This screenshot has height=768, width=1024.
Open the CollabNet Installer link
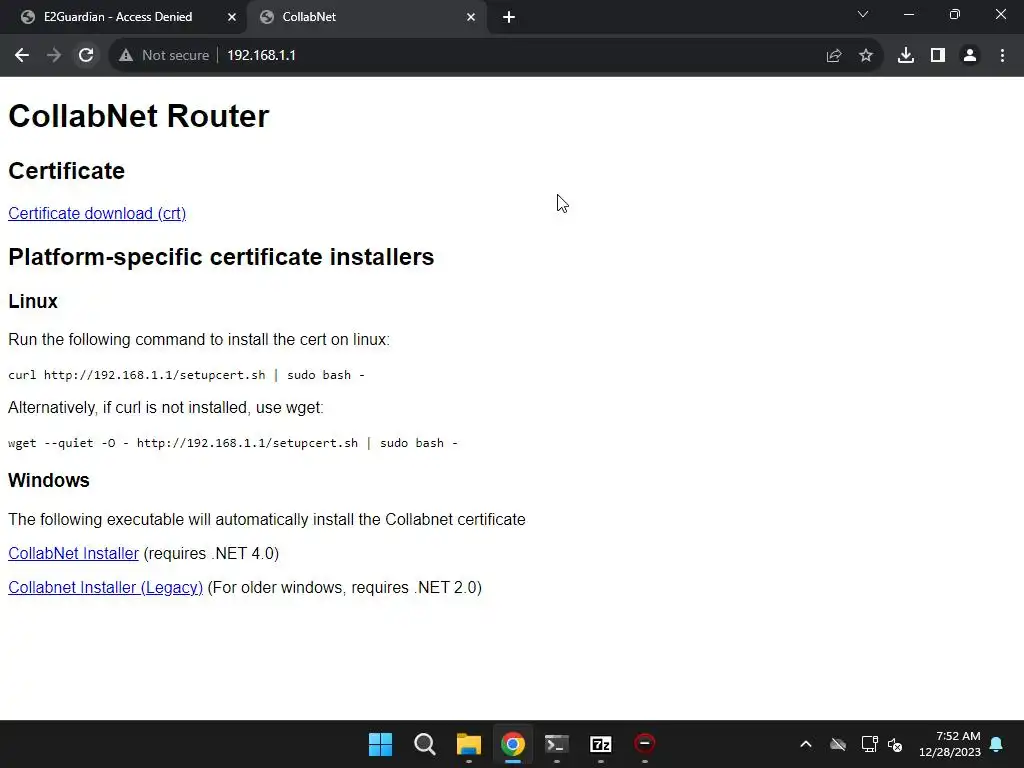tap(73, 553)
